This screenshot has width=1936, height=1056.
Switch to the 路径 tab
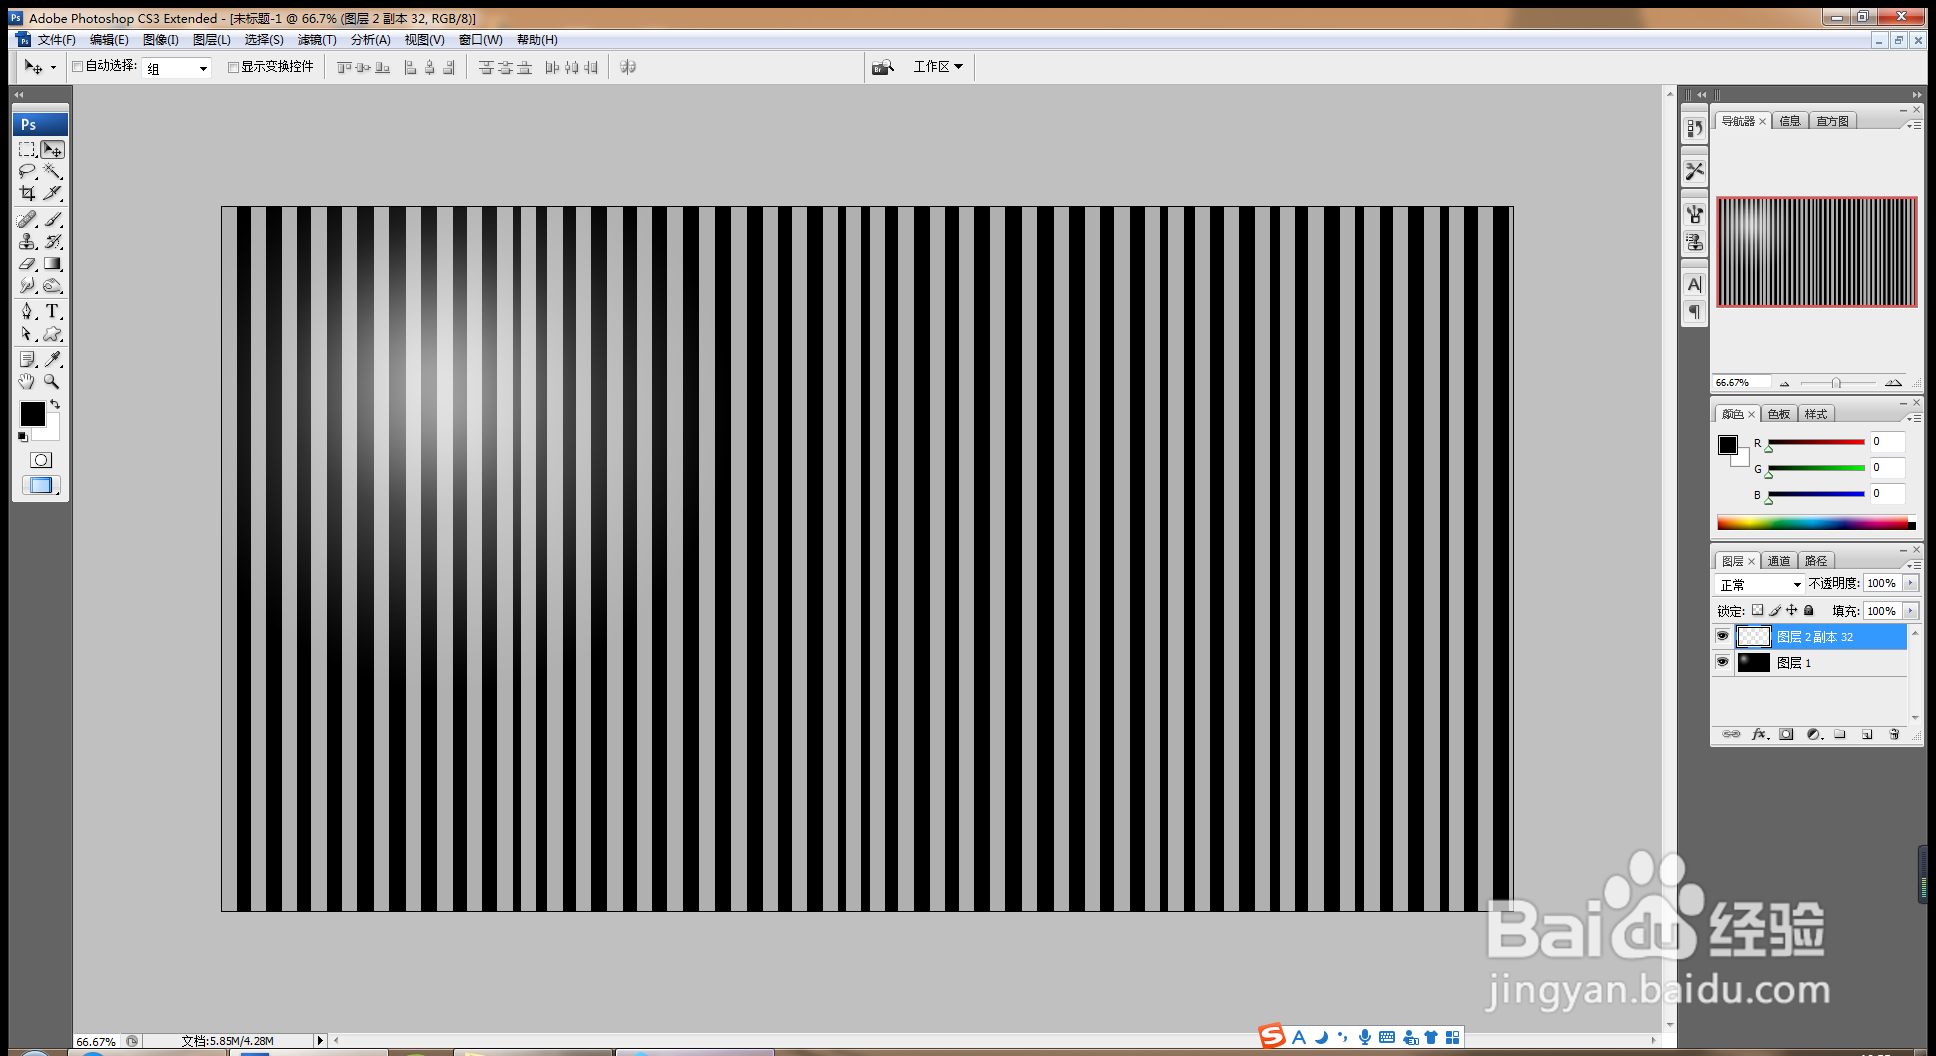pyautogui.click(x=1816, y=561)
